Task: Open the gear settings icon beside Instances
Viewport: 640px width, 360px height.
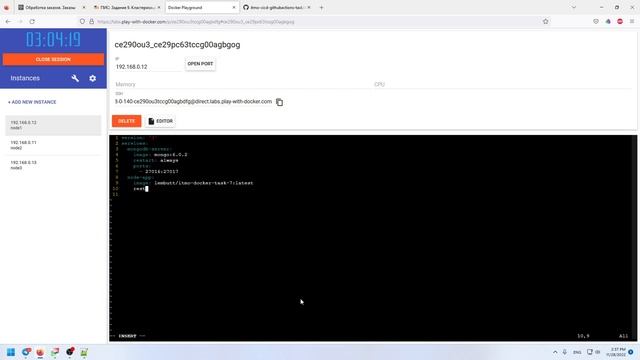Action: click(93, 78)
